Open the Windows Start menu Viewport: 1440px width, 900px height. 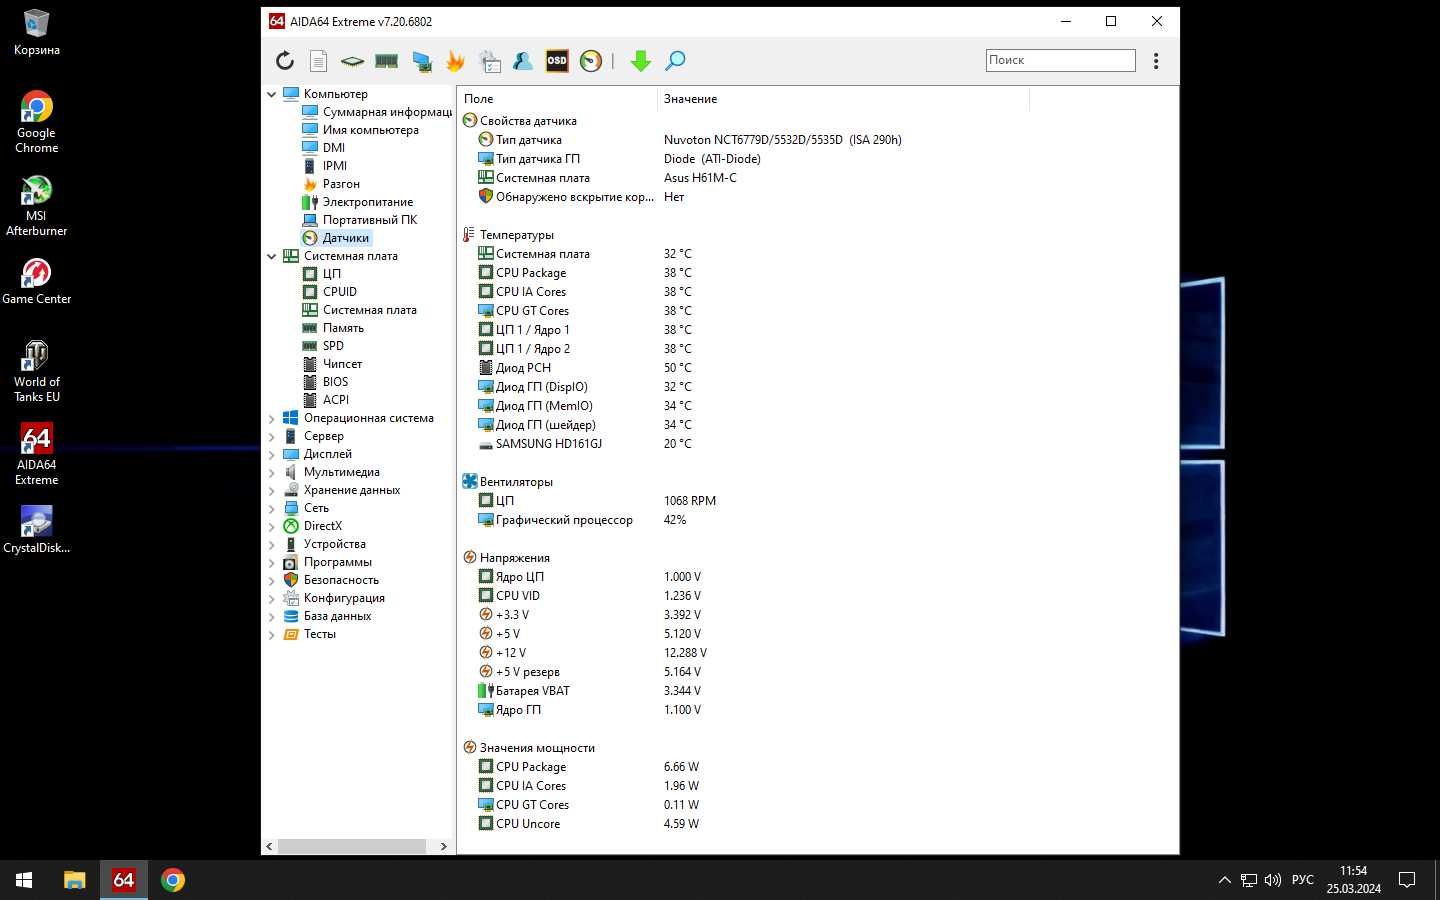24,880
